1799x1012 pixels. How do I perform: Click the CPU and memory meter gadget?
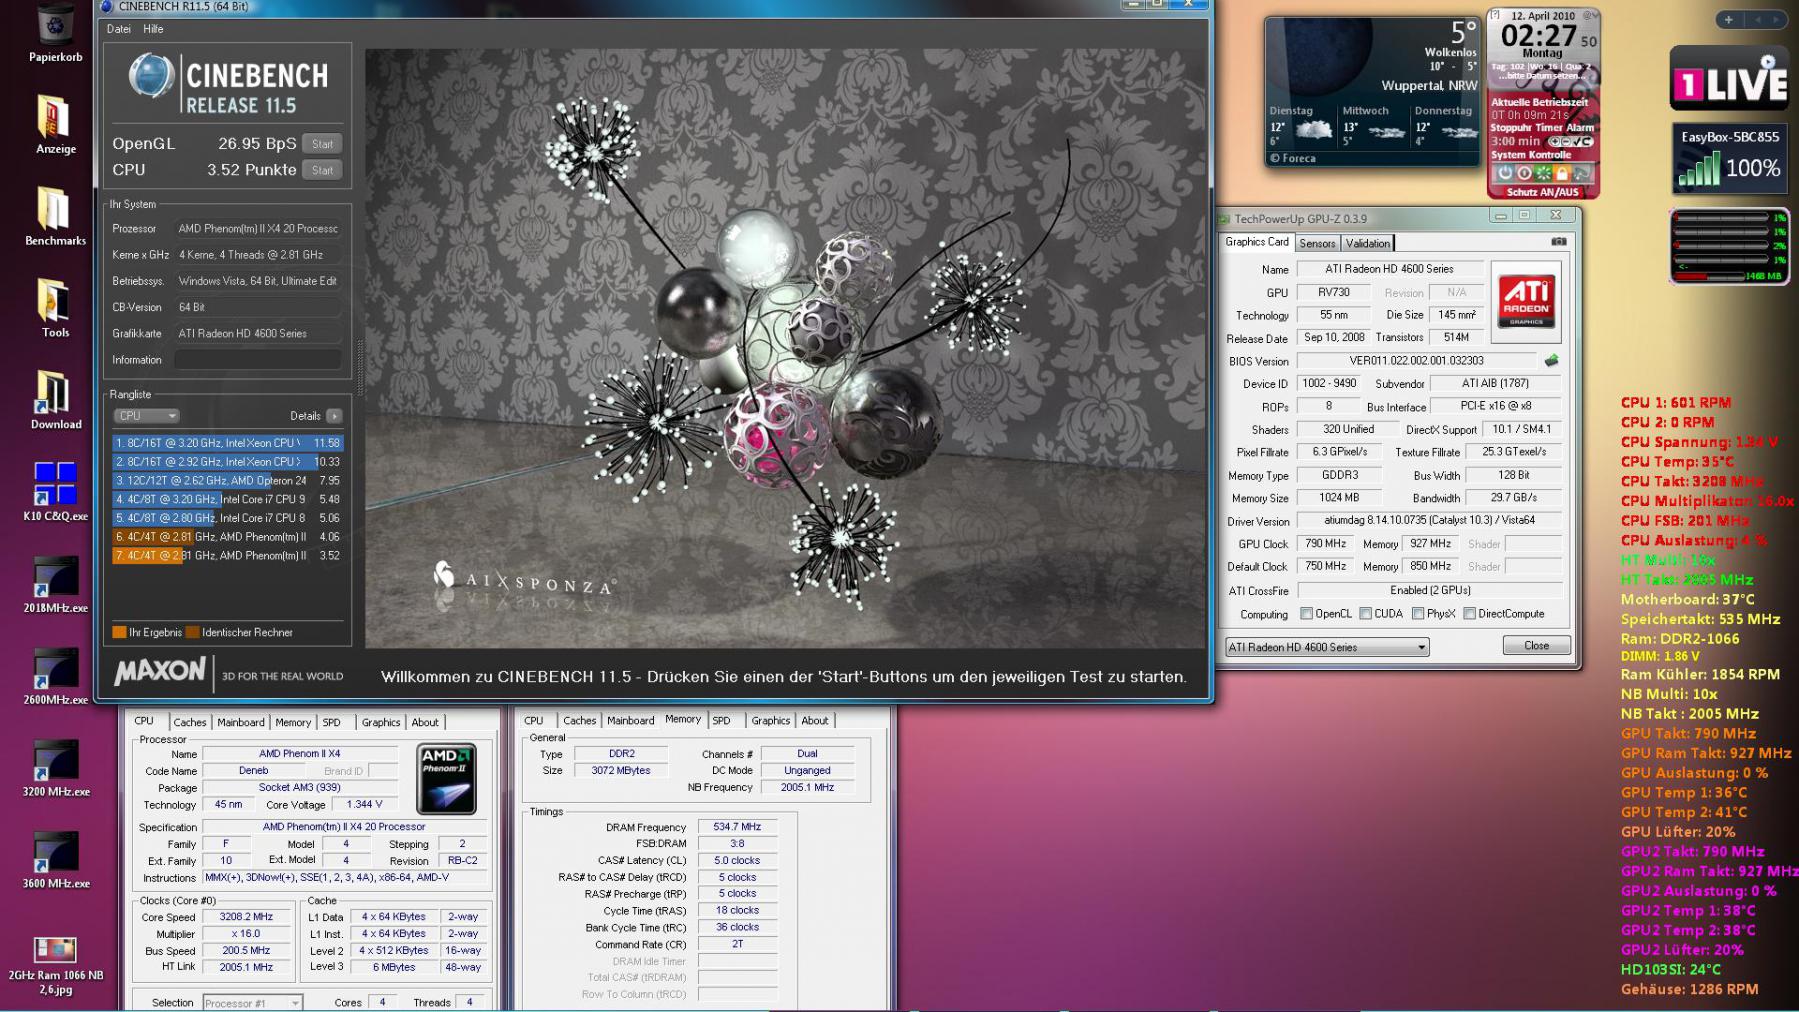1729,247
